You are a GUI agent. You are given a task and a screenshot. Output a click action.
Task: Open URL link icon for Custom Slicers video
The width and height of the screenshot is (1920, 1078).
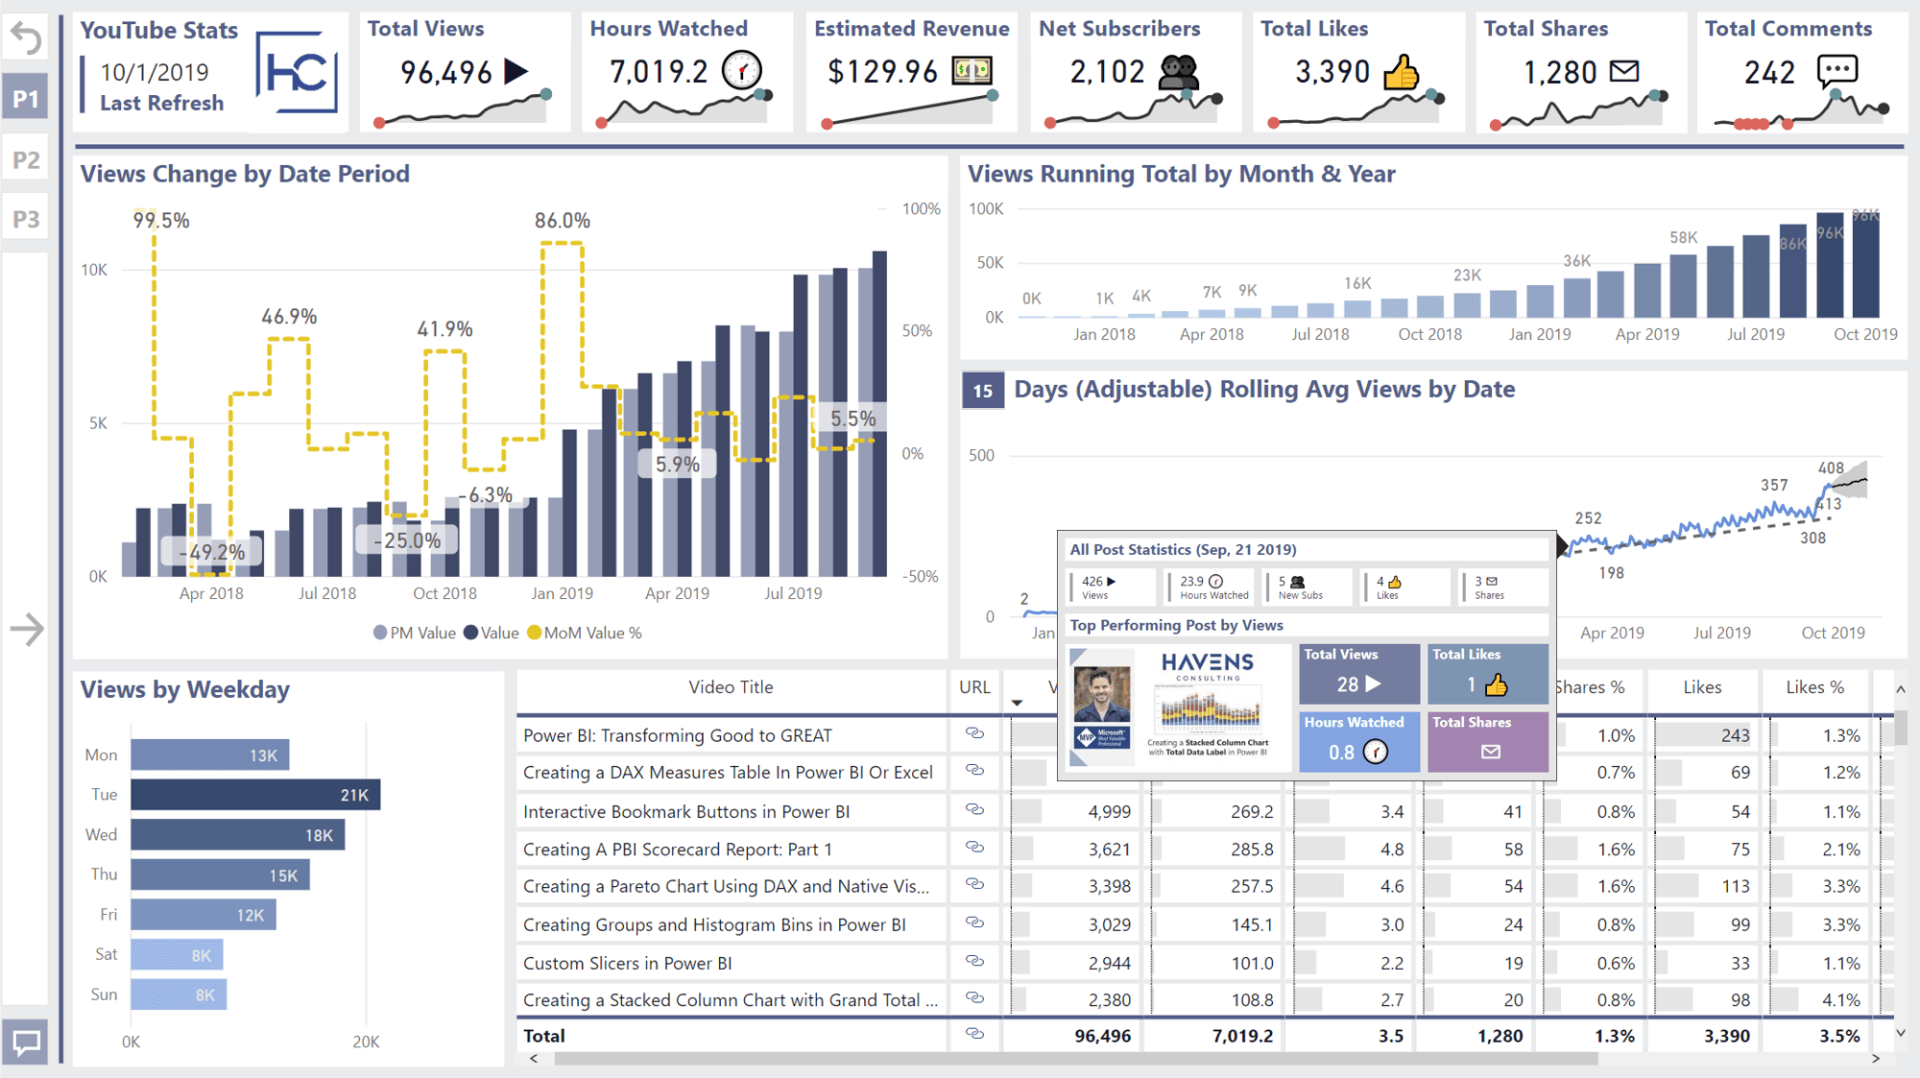974,961
